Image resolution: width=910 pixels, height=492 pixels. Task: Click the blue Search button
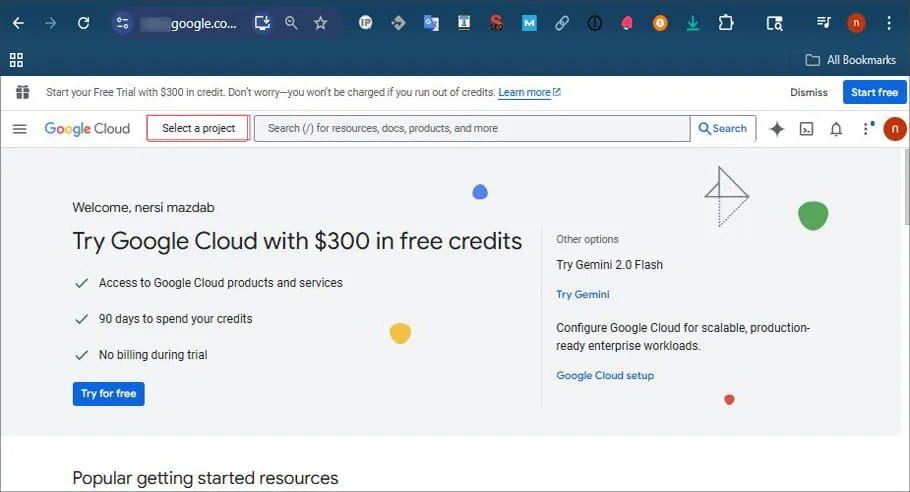723,128
